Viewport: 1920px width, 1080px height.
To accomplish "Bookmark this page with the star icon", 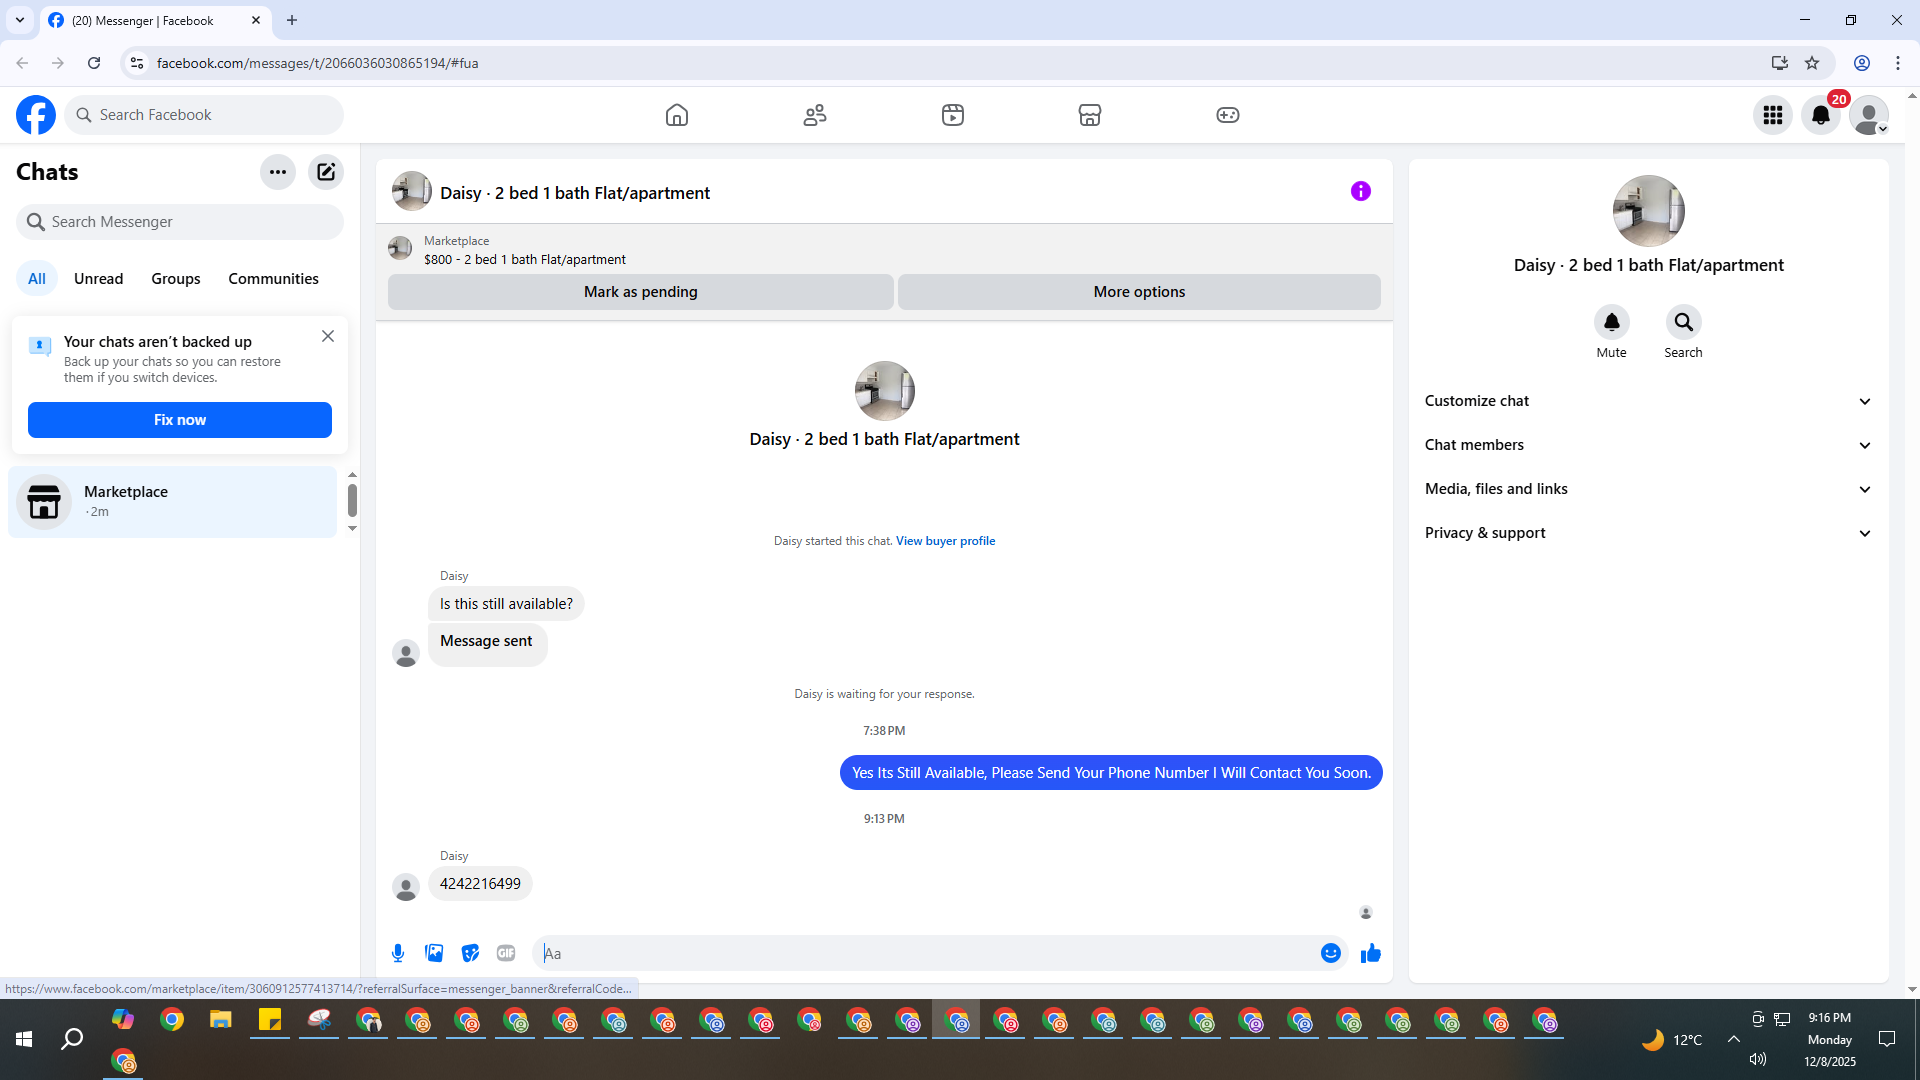I will [x=1812, y=63].
